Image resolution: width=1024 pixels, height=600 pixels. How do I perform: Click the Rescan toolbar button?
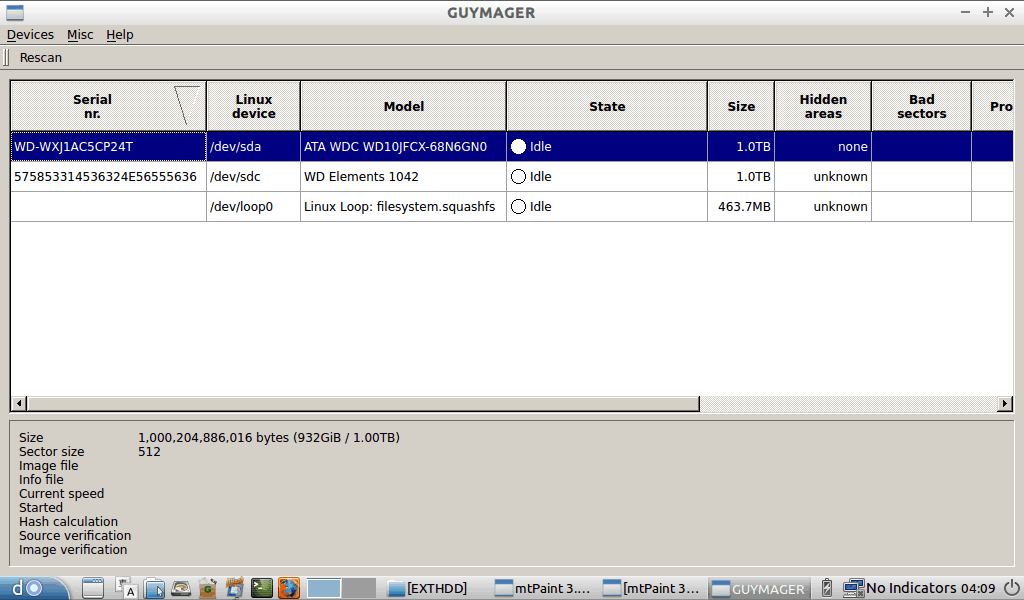pos(40,57)
